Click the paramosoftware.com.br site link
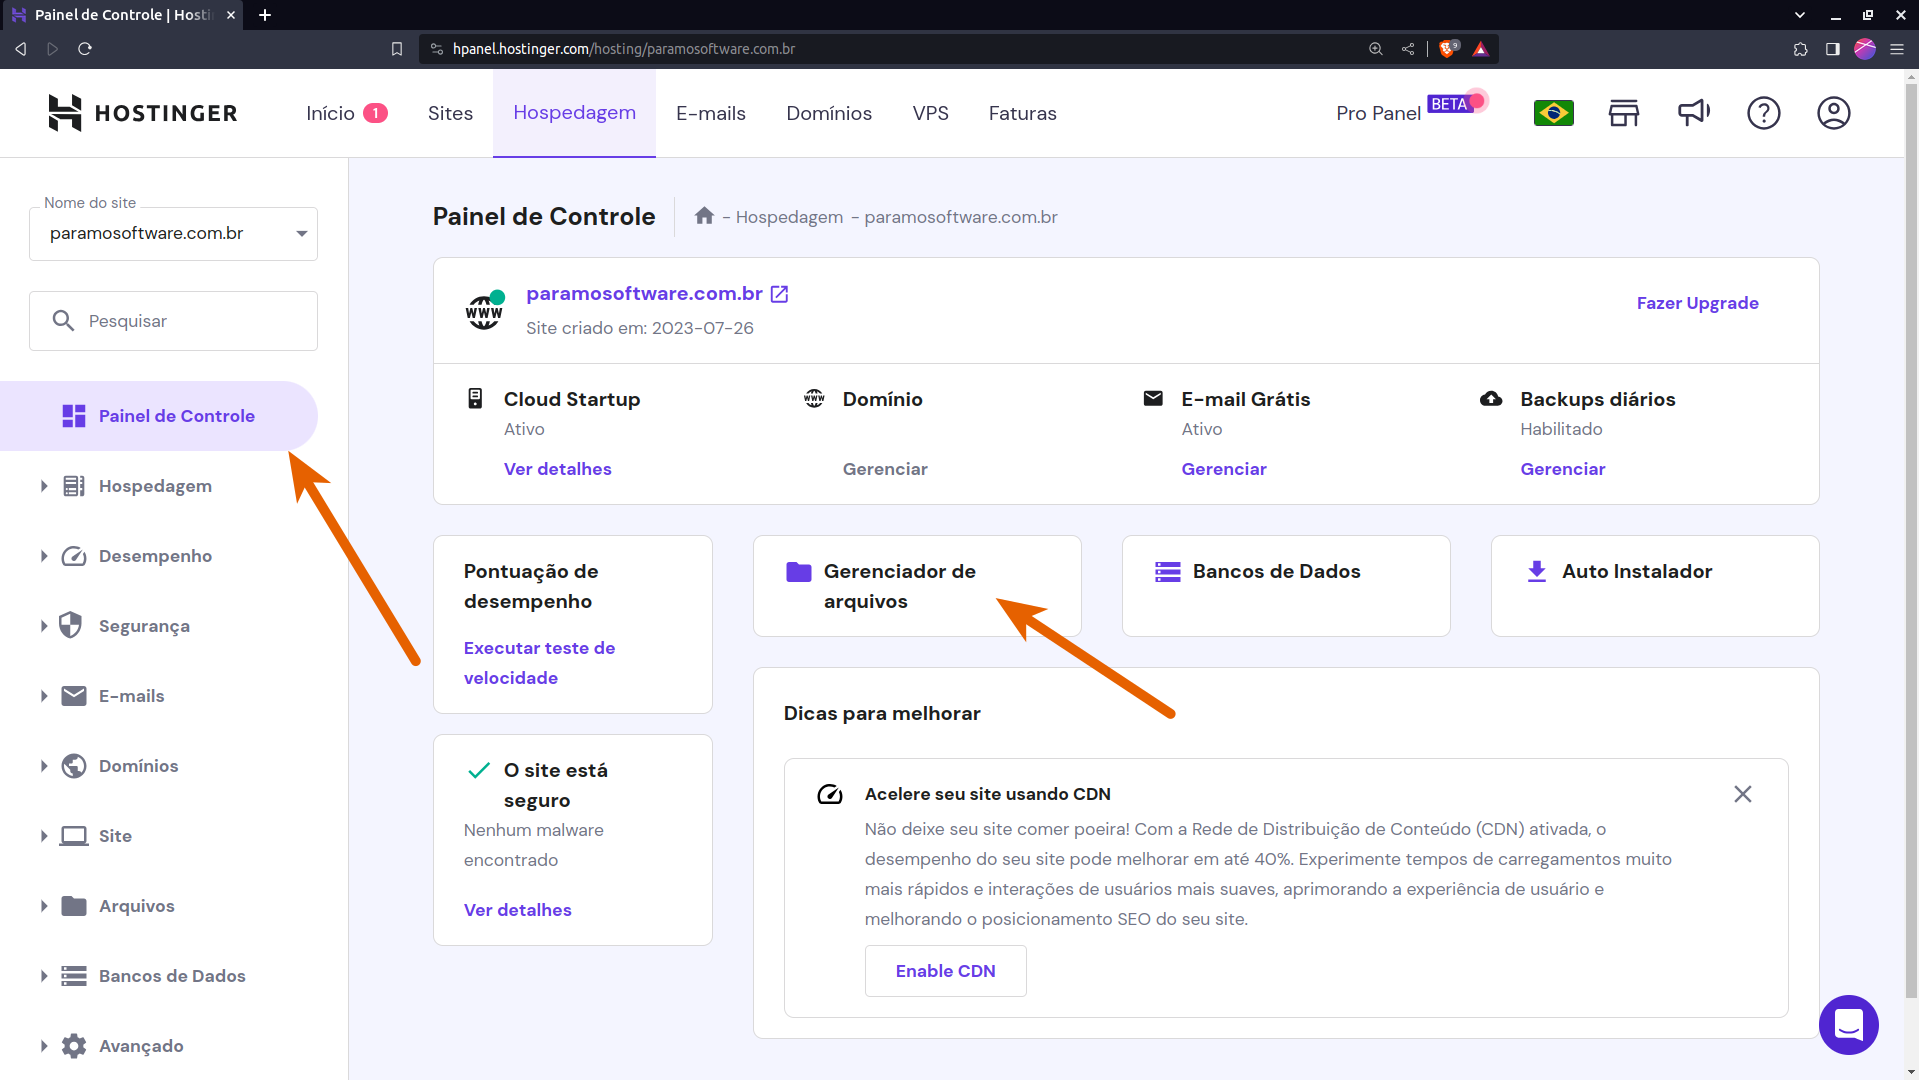Image resolution: width=1920 pixels, height=1080 pixels. pos(644,294)
